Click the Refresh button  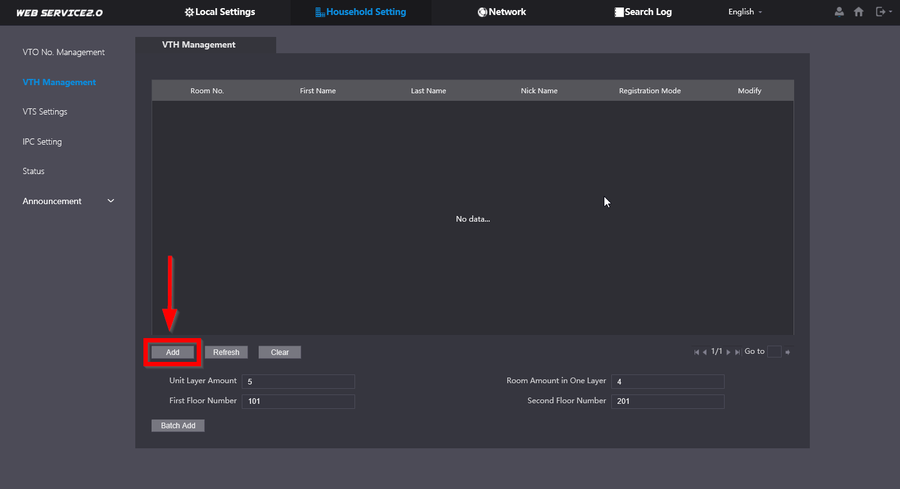pyautogui.click(x=226, y=352)
